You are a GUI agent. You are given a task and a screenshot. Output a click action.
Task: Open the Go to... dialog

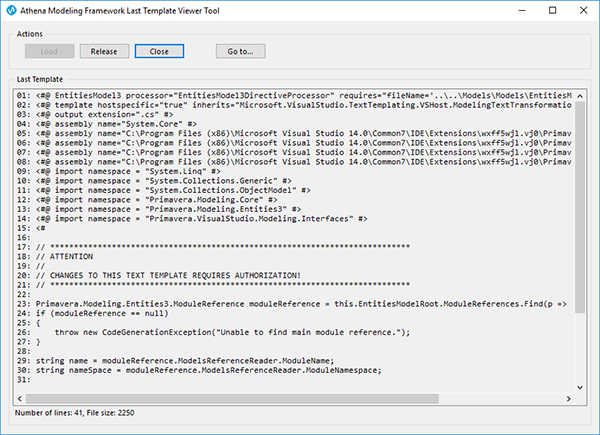[241, 51]
